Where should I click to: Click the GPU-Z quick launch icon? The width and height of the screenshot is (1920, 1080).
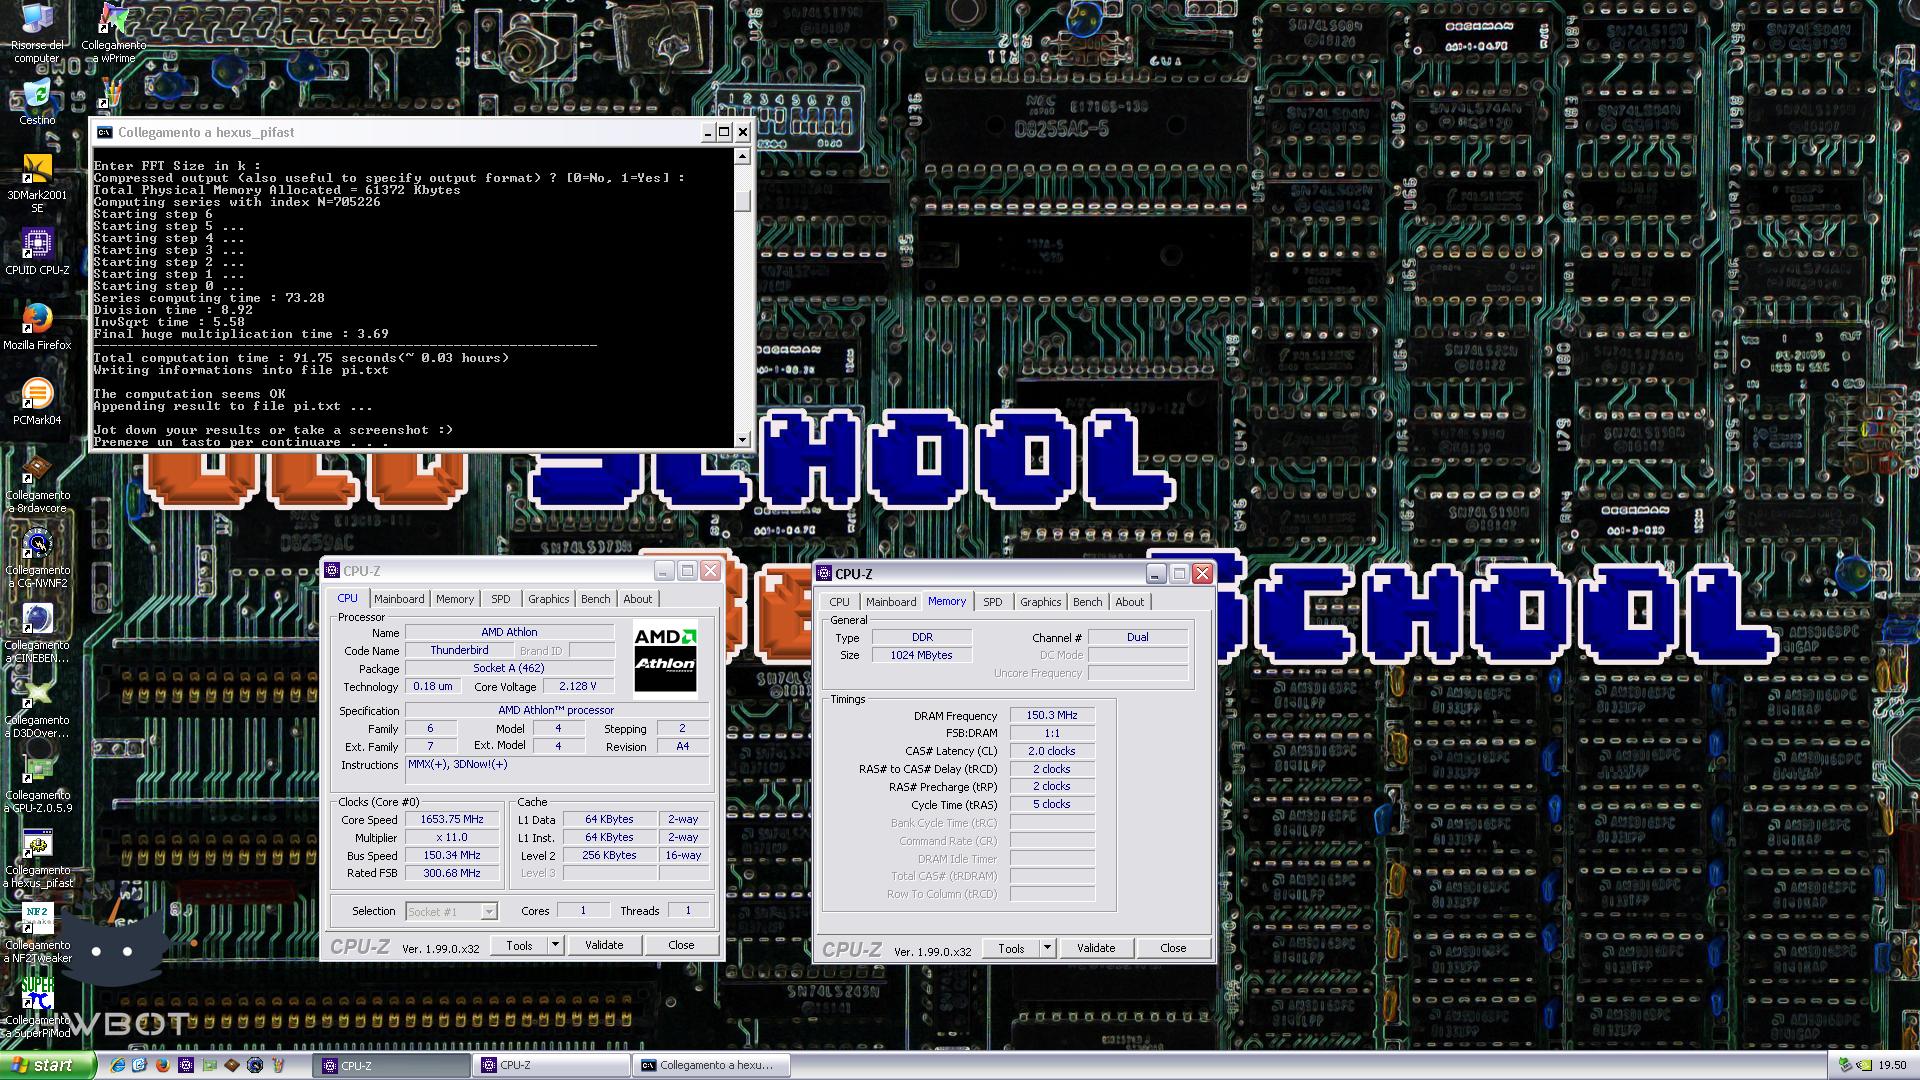pos(208,1065)
